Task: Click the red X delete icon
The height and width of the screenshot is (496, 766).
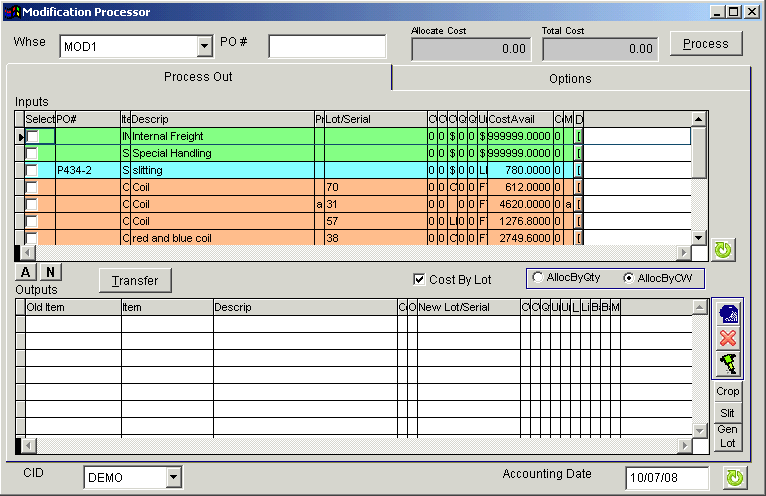Action: click(x=727, y=338)
